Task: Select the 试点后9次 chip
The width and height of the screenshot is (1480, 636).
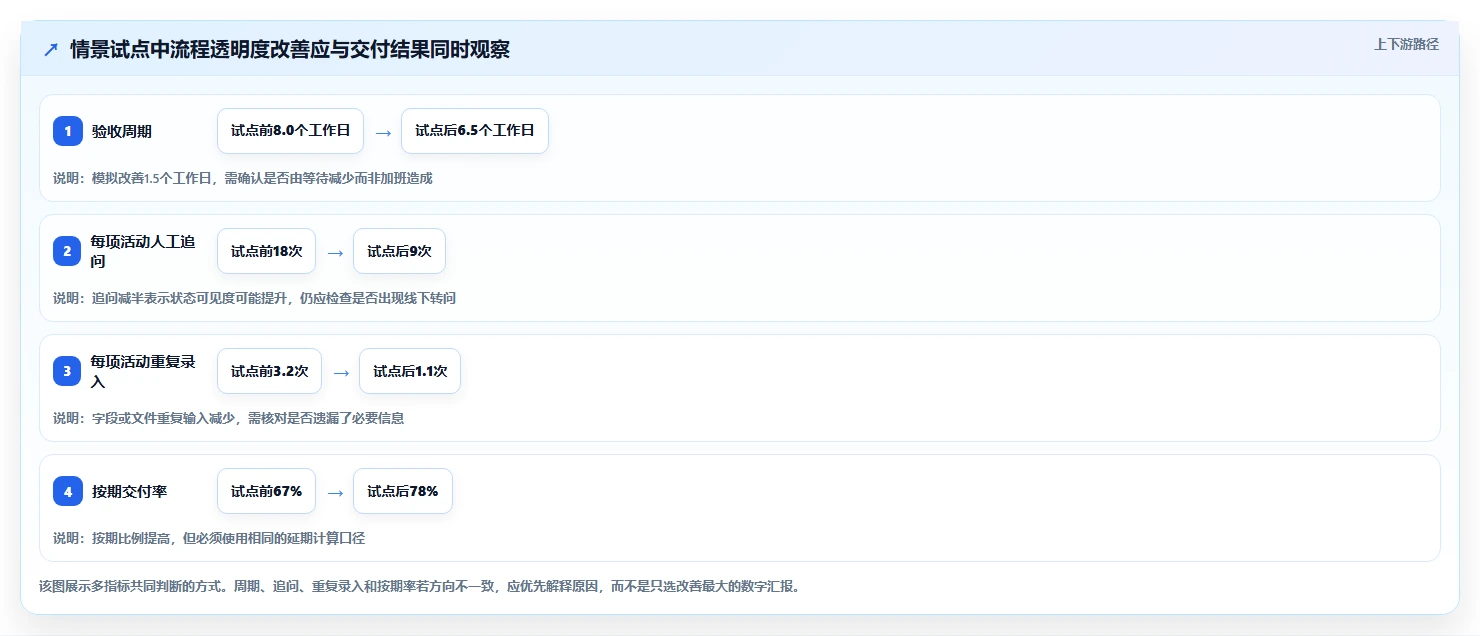Action: [x=399, y=251]
